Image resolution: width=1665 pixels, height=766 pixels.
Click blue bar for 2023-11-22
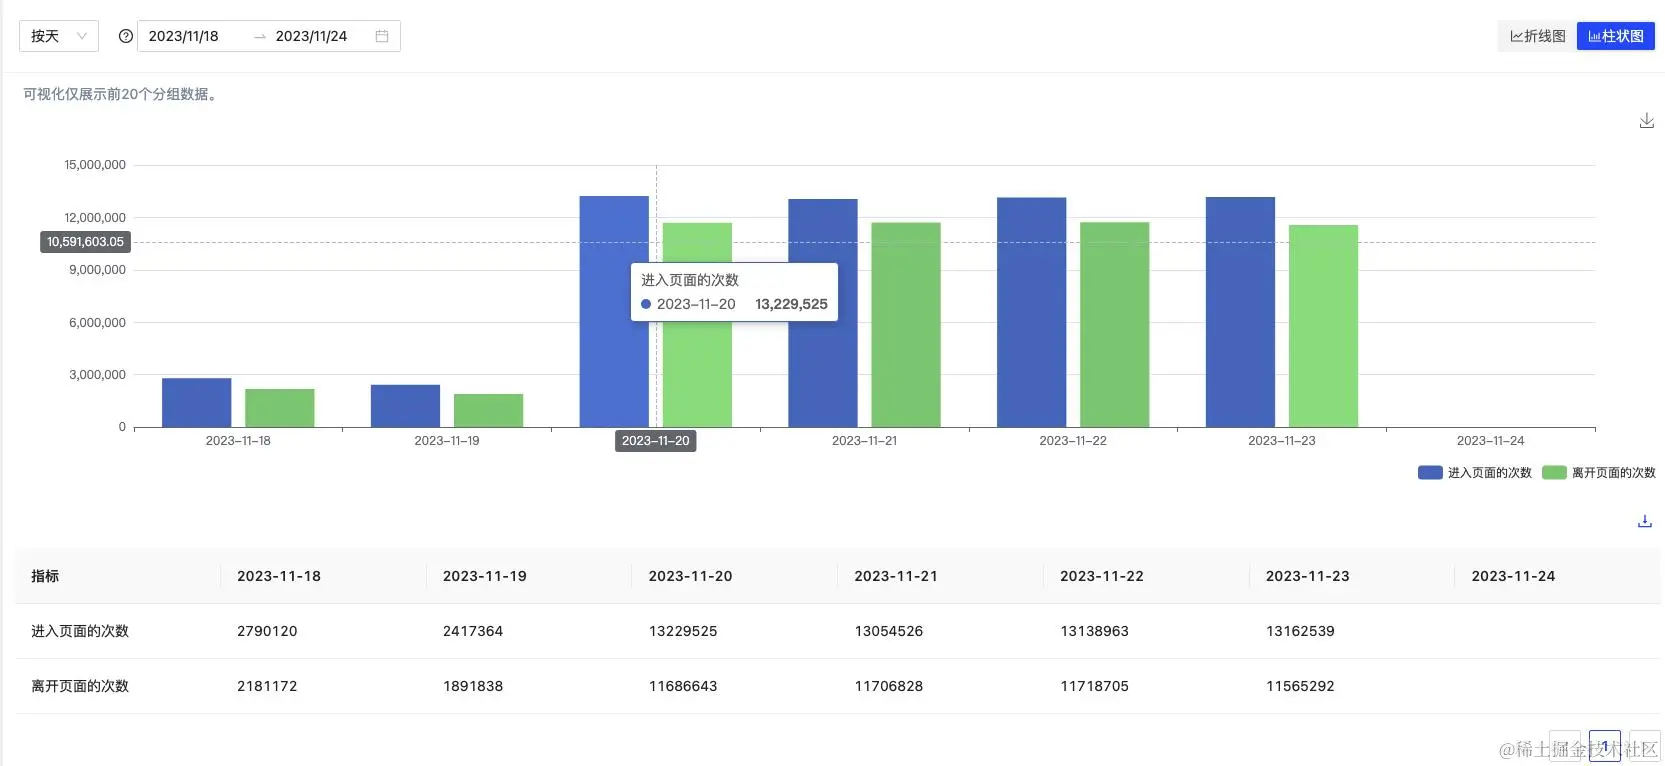(1032, 312)
